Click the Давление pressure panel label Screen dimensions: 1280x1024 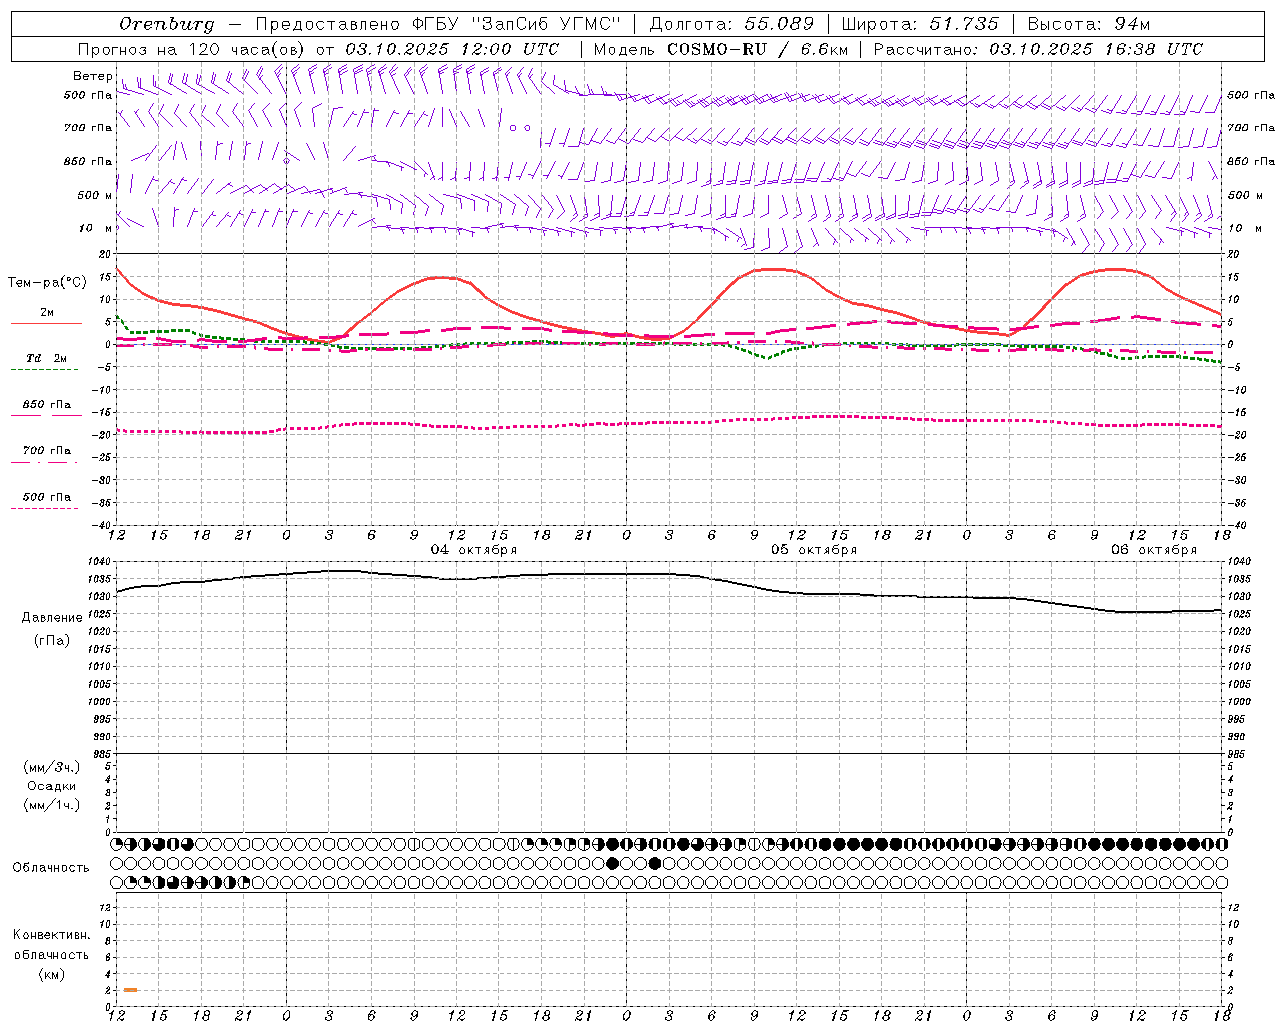[52, 618]
